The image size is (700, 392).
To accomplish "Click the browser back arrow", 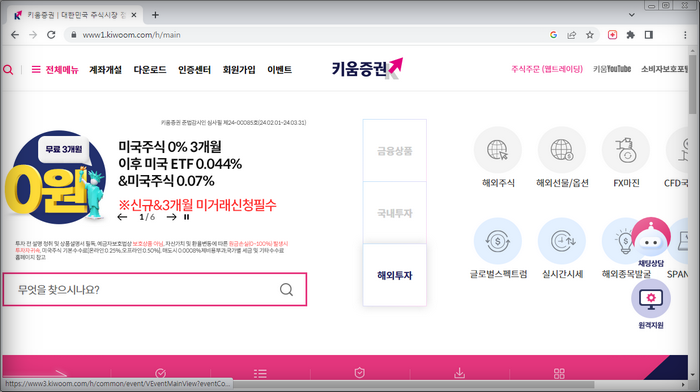I will tap(15, 35).
